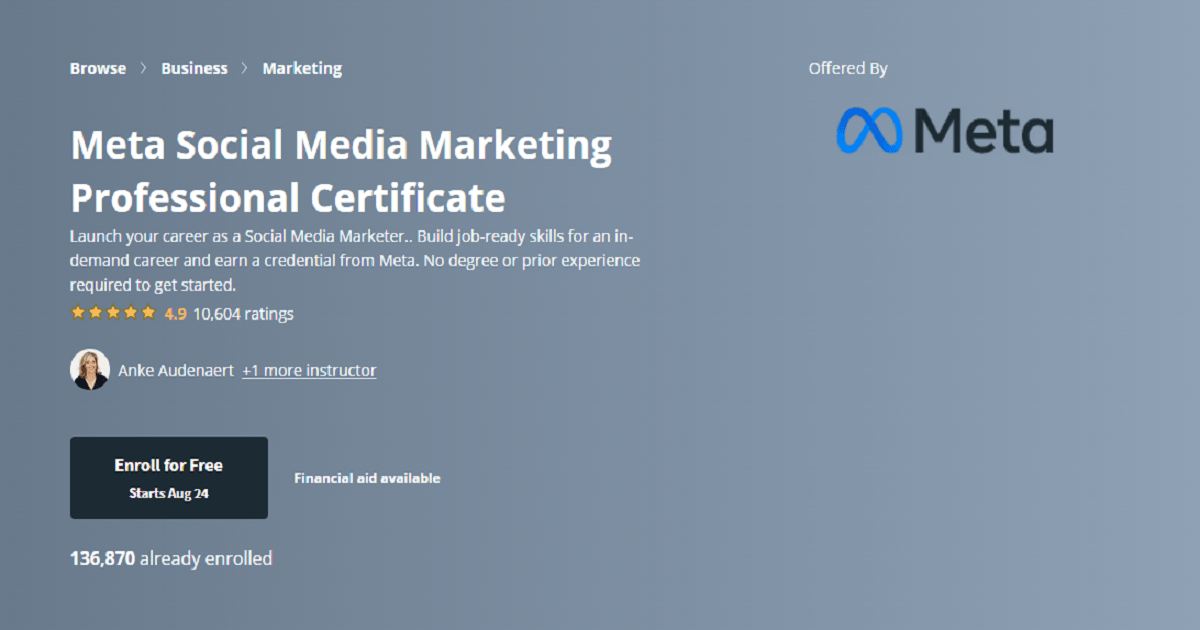The width and height of the screenshot is (1200, 630).
Task: Click the 10,604 ratings text
Action: coord(243,314)
